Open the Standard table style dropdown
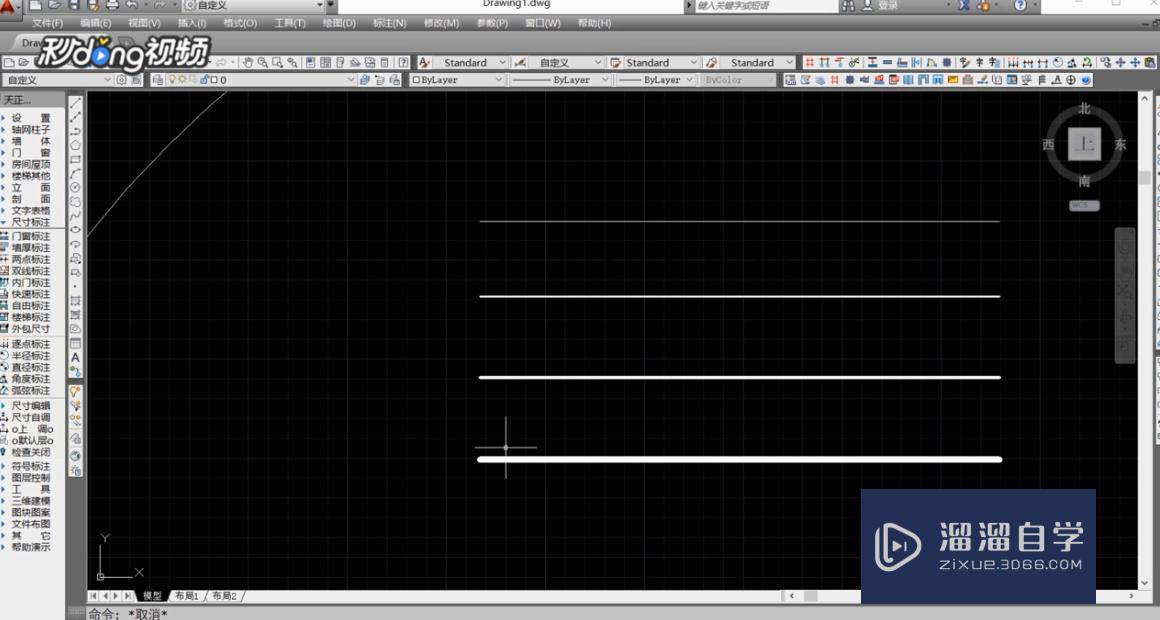This screenshot has height=620, width=1160. click(x=661, y=63)
